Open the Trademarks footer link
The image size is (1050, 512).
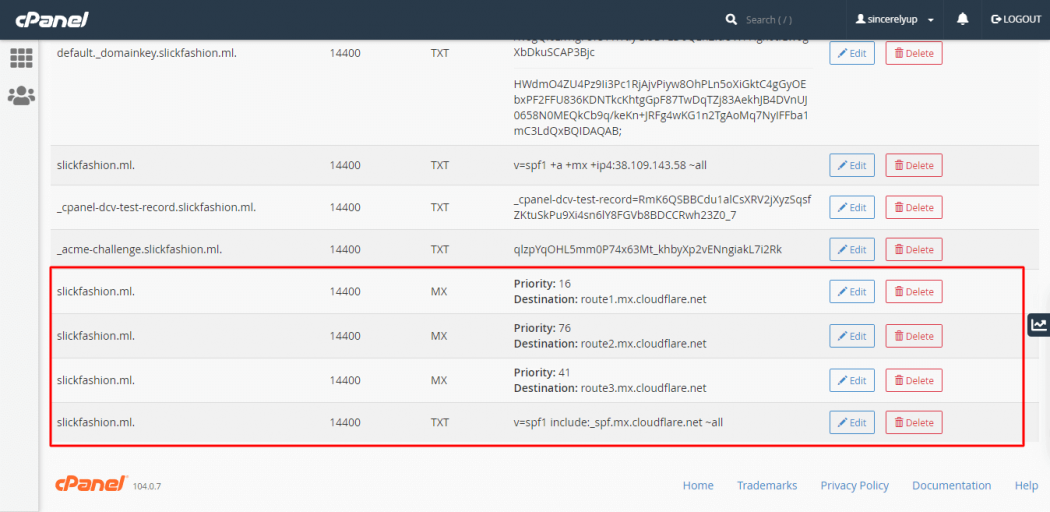767,485
